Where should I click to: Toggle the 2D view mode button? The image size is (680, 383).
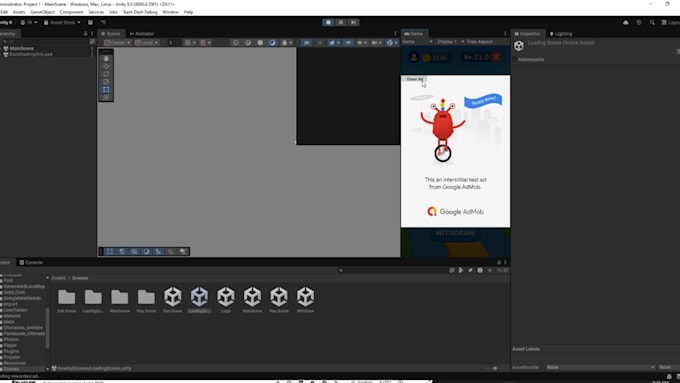(x=307, y=43)
